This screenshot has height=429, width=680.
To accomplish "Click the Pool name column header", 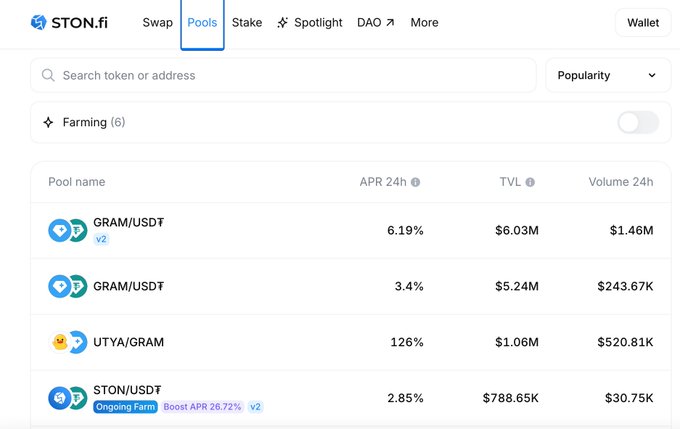I will pyautogui.click(x=77, y=182).
